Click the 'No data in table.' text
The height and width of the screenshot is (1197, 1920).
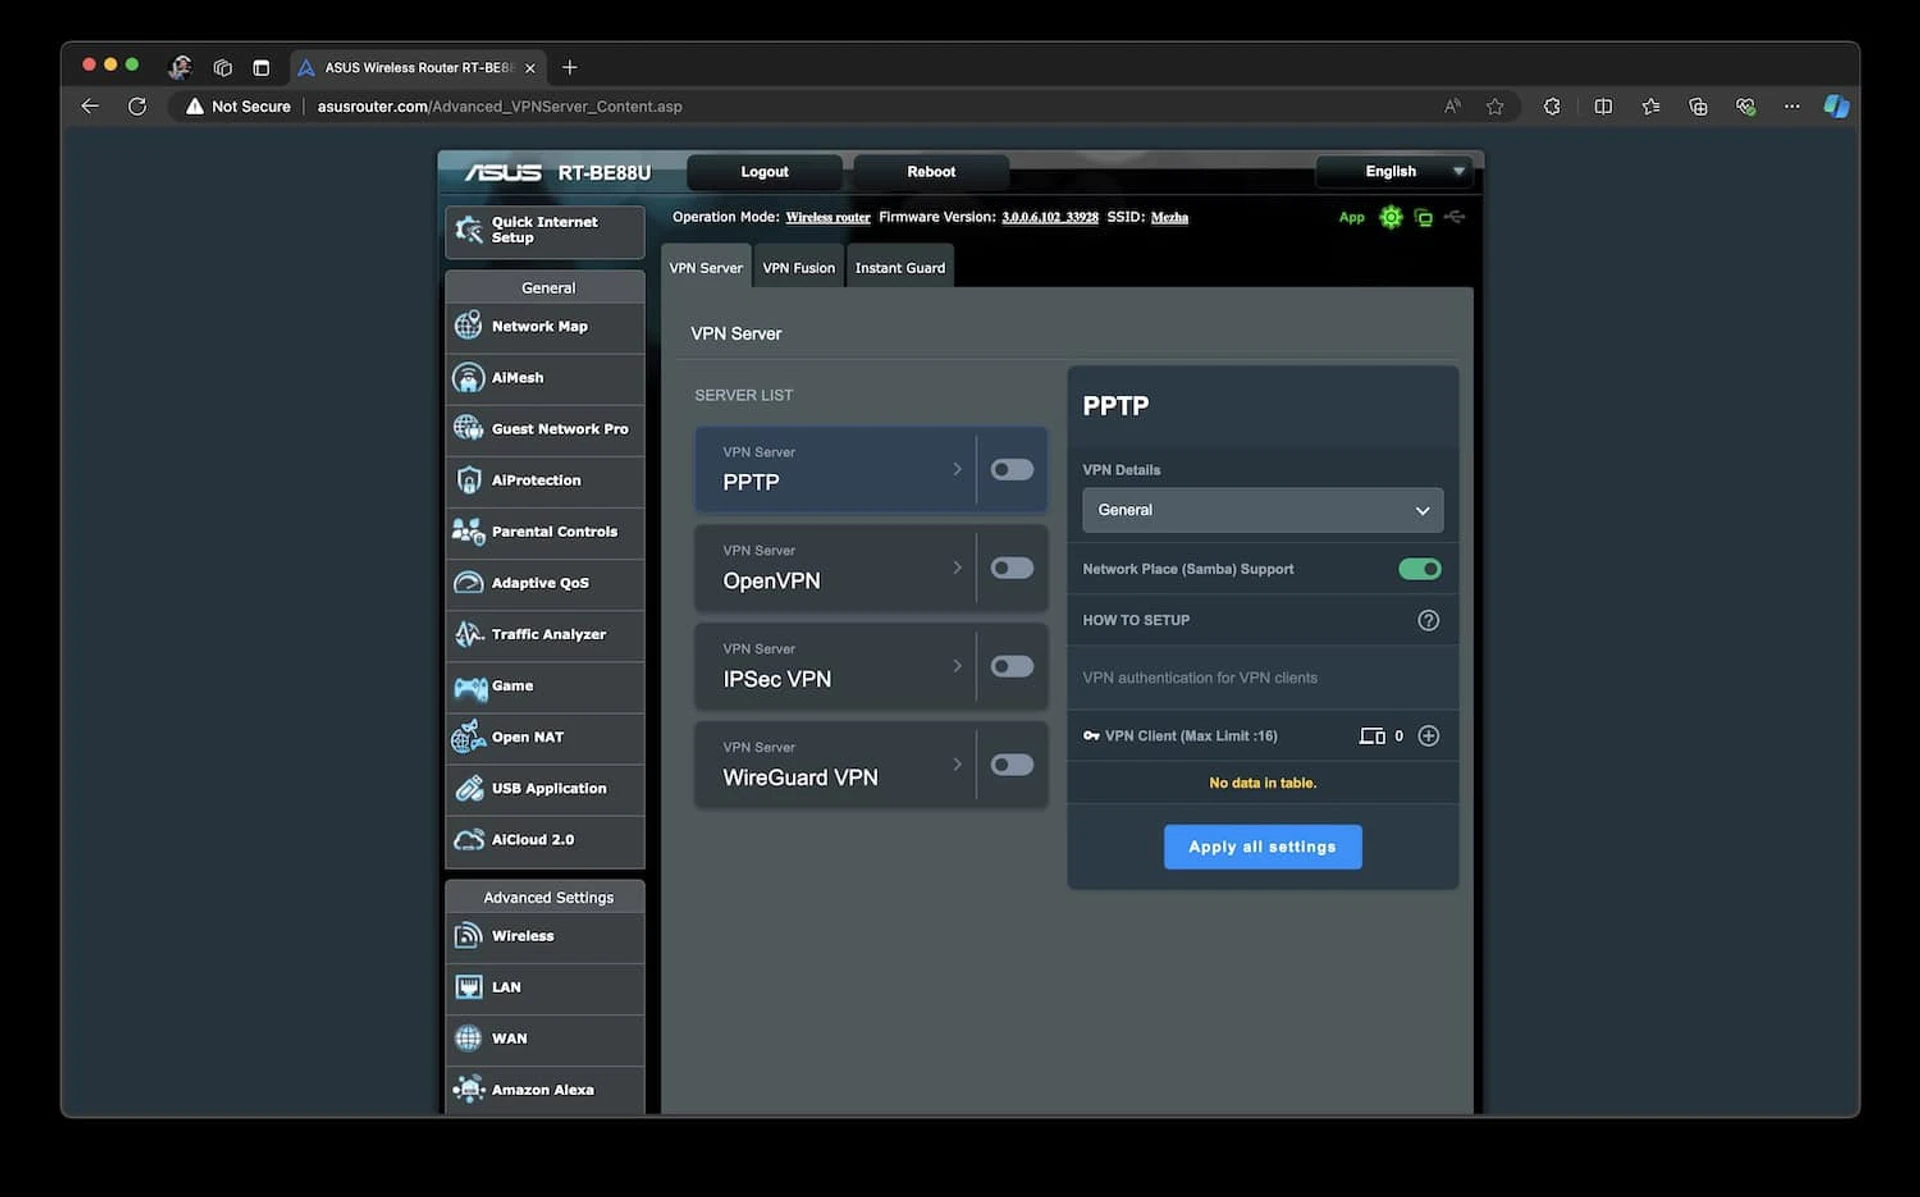1262,783
